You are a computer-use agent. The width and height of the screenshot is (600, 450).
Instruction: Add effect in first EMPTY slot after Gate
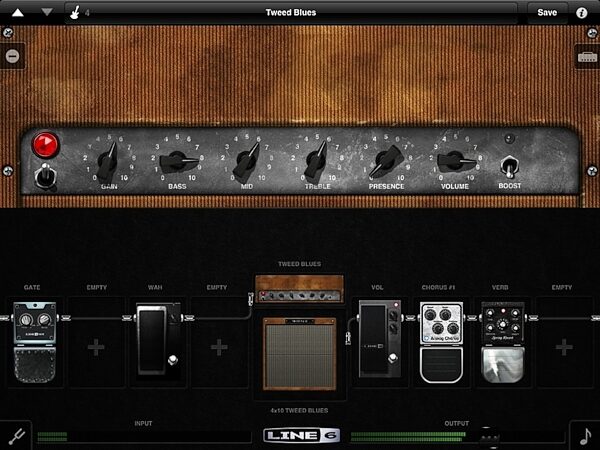[96, 347]
